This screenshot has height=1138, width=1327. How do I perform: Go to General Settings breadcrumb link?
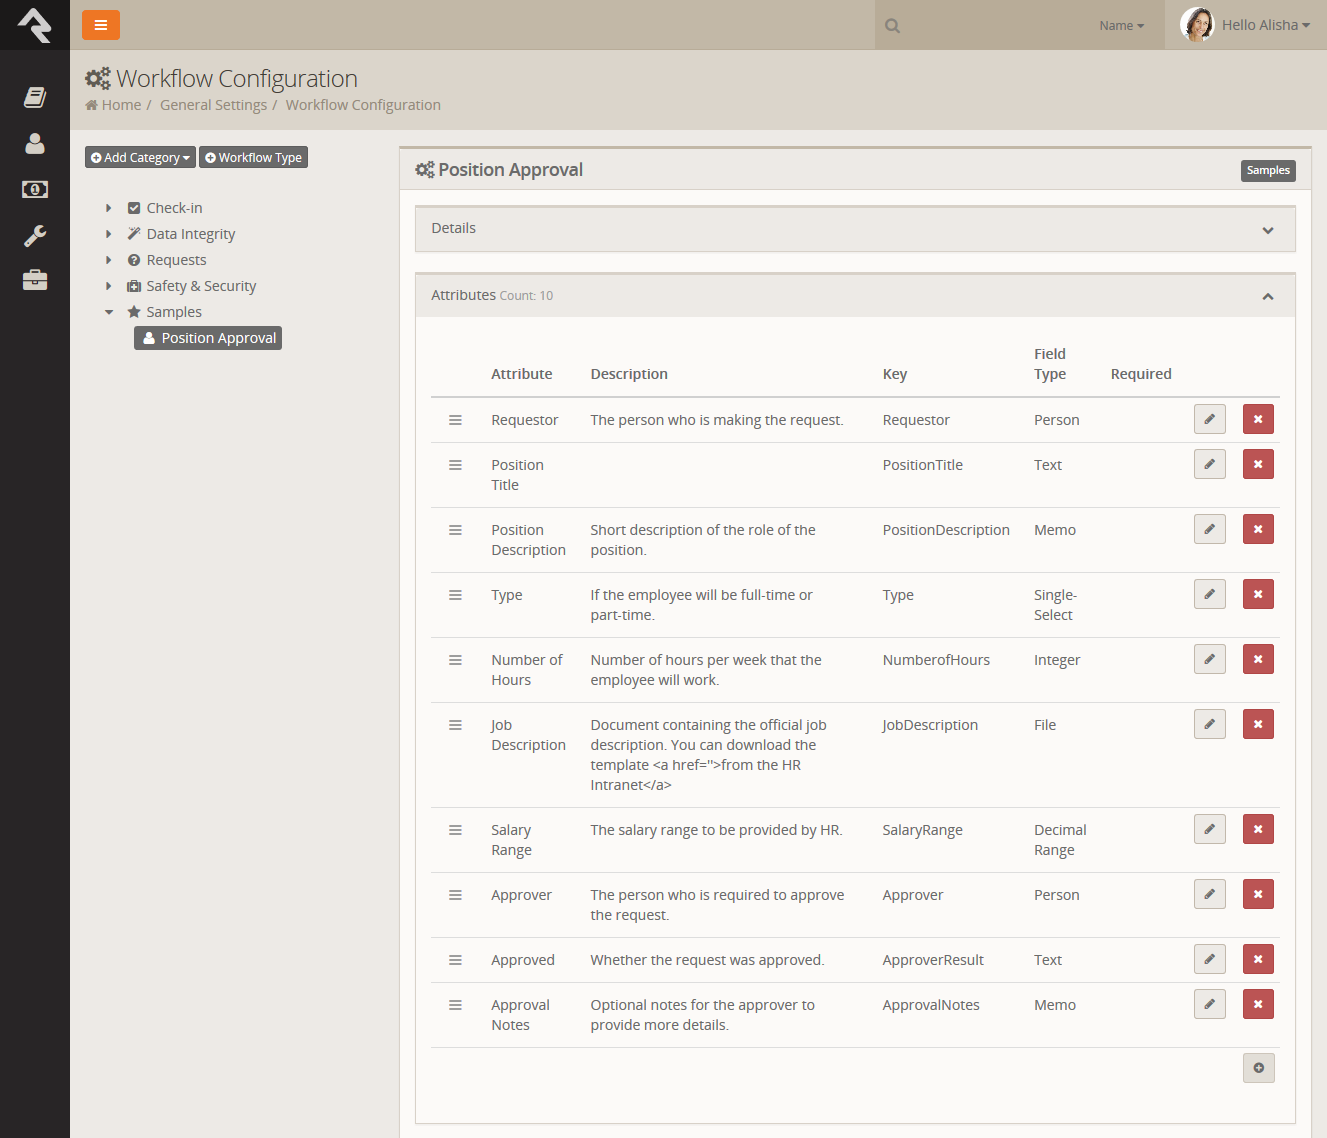pos(213,105)
